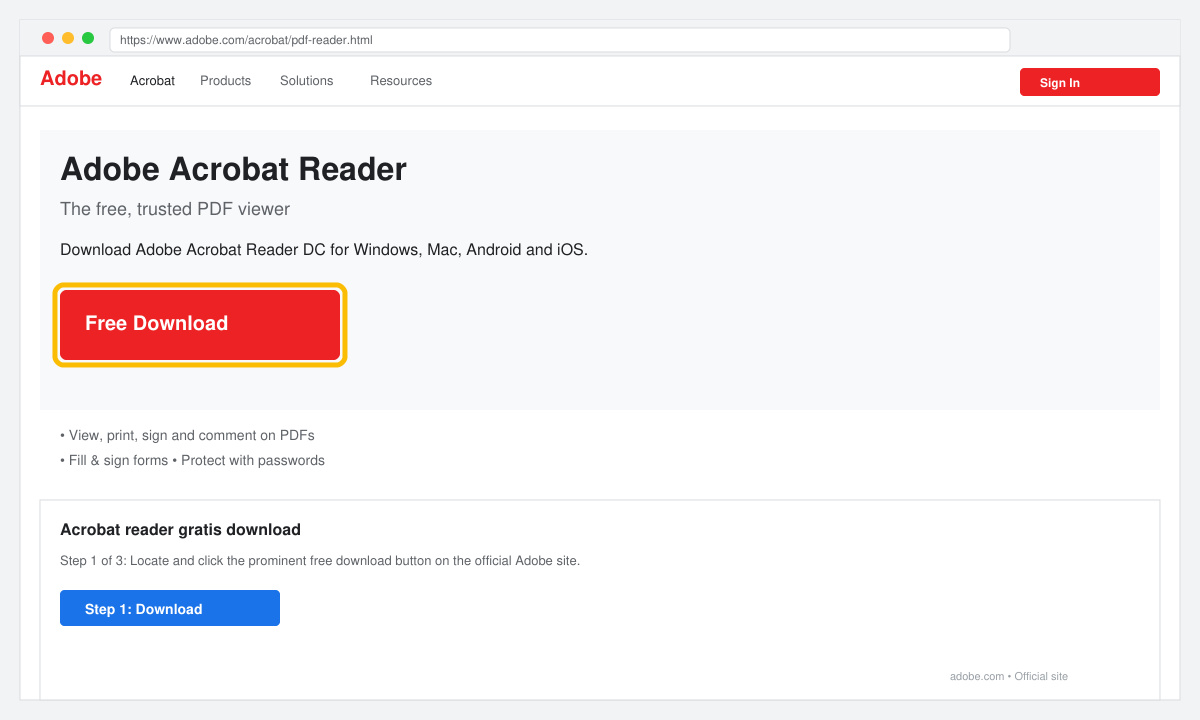Open the Acrobat menu item

(152, 81)
